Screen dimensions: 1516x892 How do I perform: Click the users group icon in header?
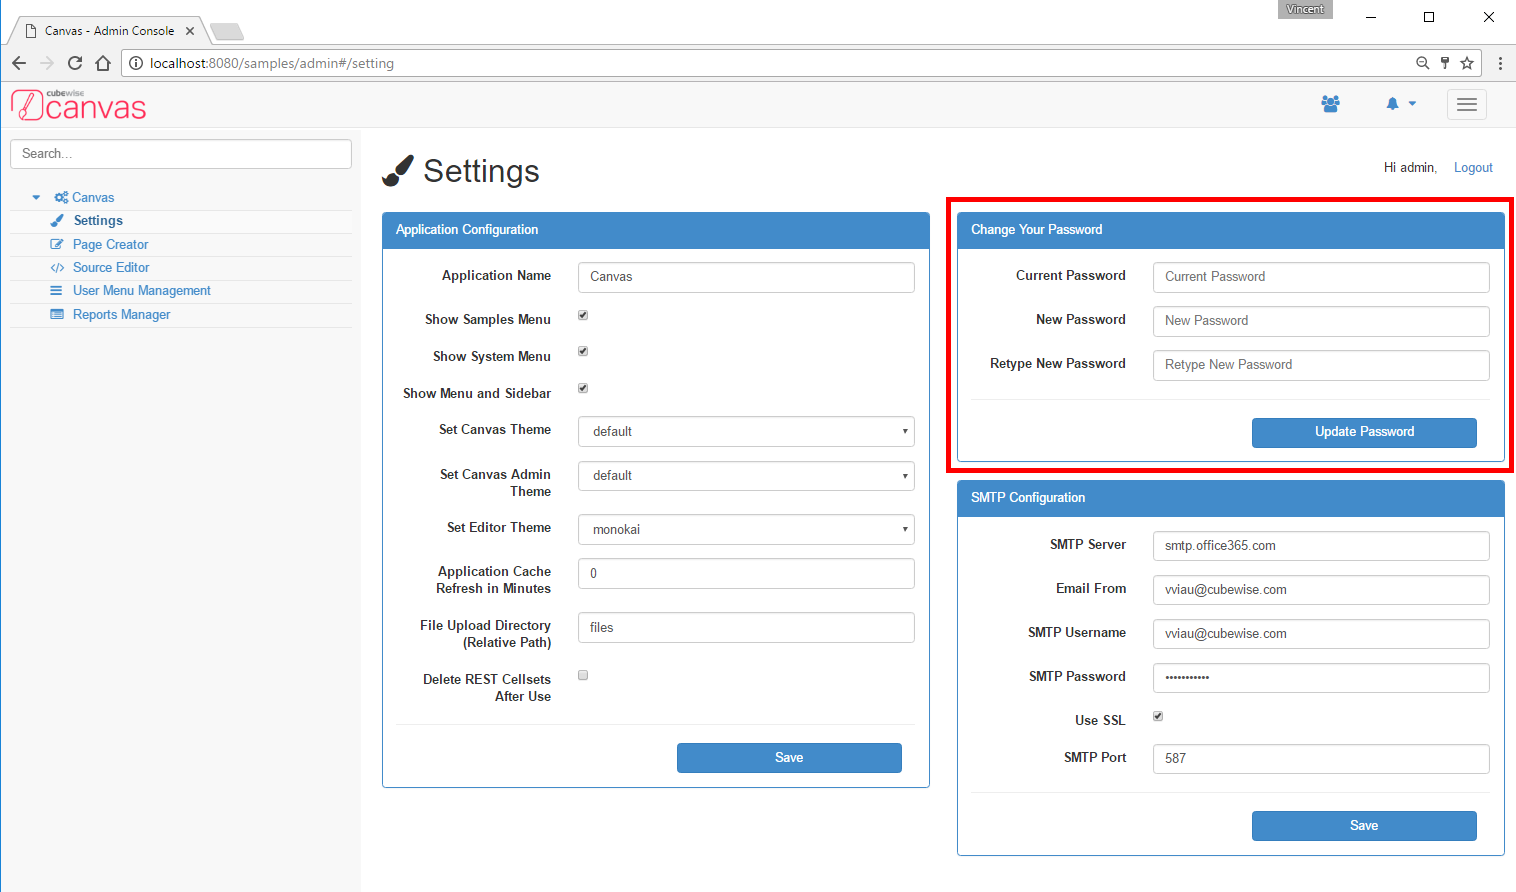pos(1330,104)
